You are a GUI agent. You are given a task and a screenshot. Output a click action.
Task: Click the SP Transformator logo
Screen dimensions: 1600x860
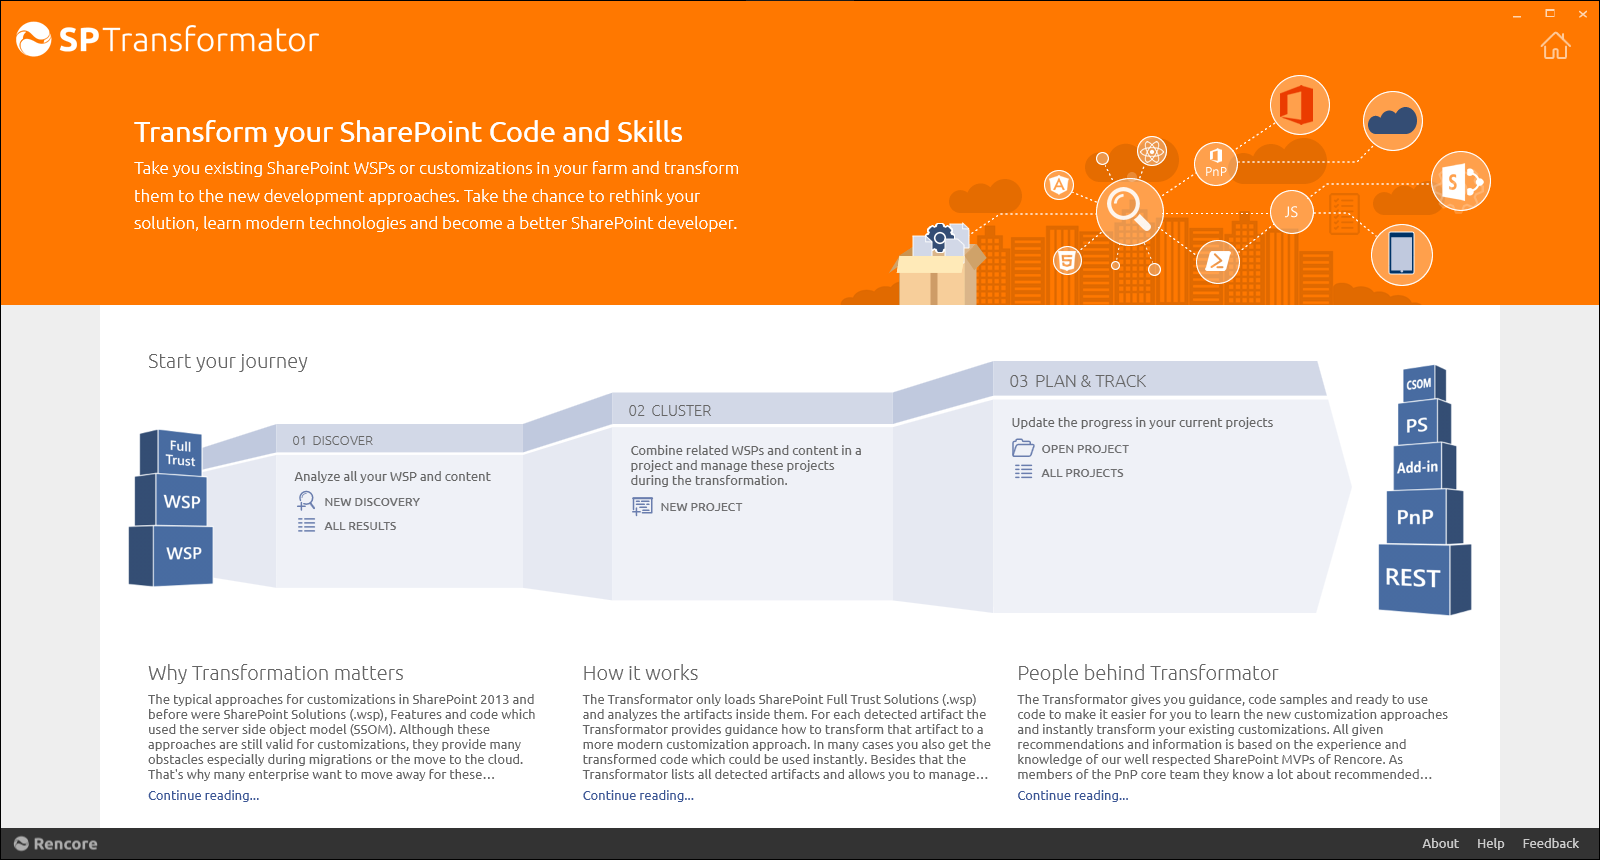click(x=167, y=40)
